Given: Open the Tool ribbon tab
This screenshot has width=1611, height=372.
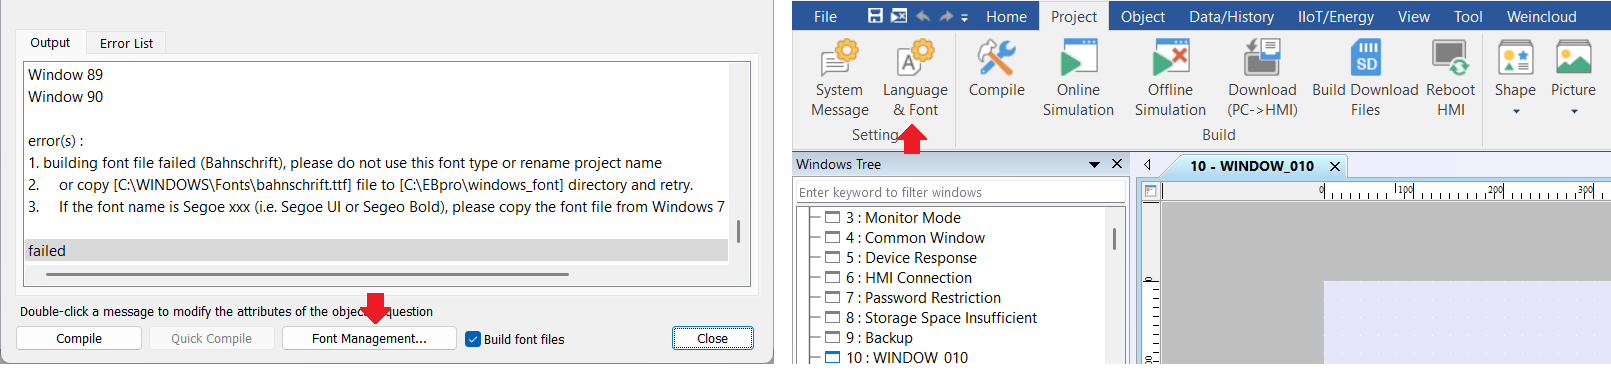Looking at the screenshot, I should pos(1468,16).
